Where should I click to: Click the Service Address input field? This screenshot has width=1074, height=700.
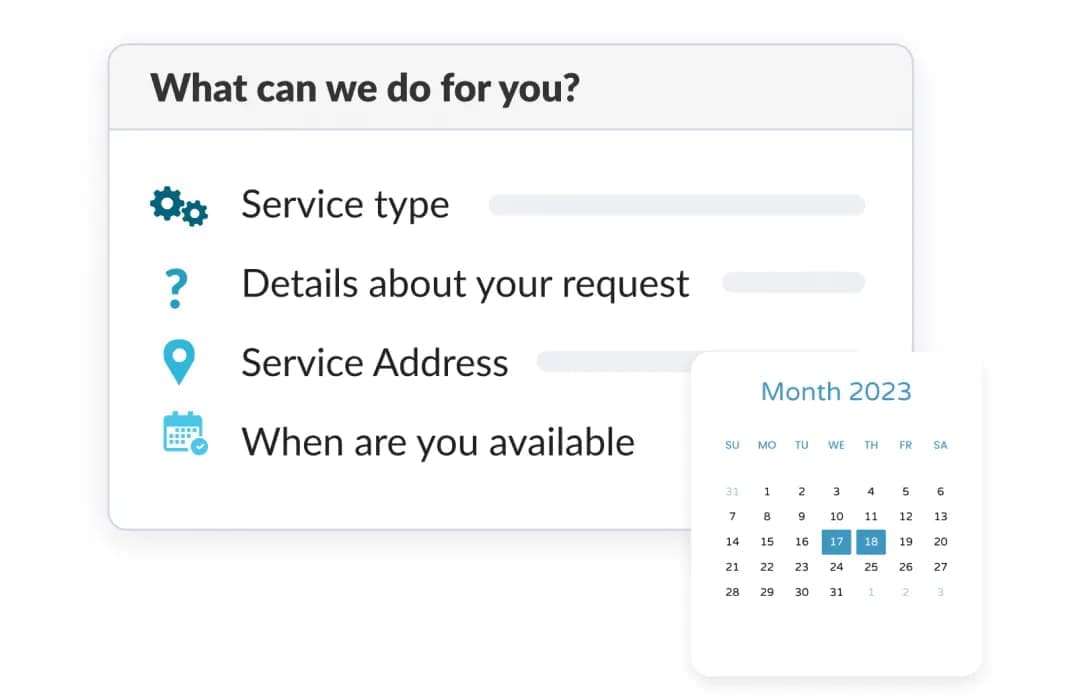click(612, 362)
